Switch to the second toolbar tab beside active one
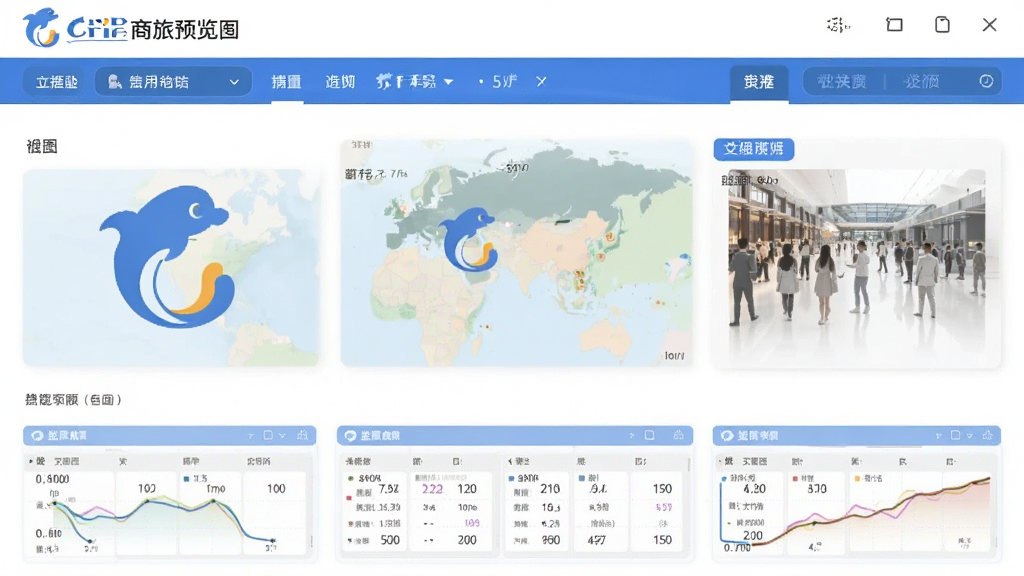The height and width of the screenshot is (576, 1024). click(x=340, y=82)
